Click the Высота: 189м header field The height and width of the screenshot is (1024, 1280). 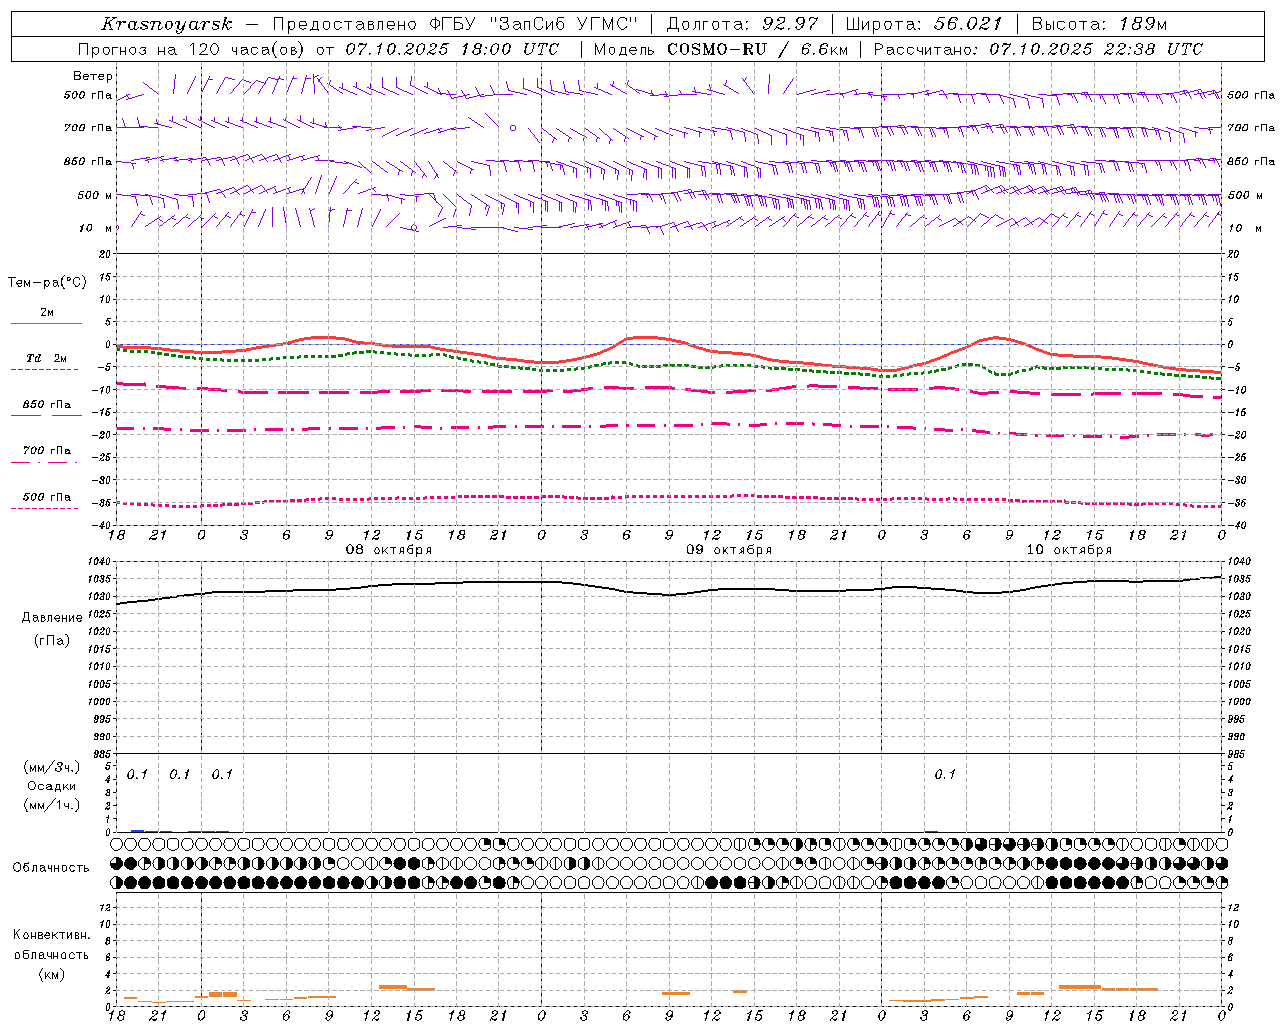[x=1099, y=24]
